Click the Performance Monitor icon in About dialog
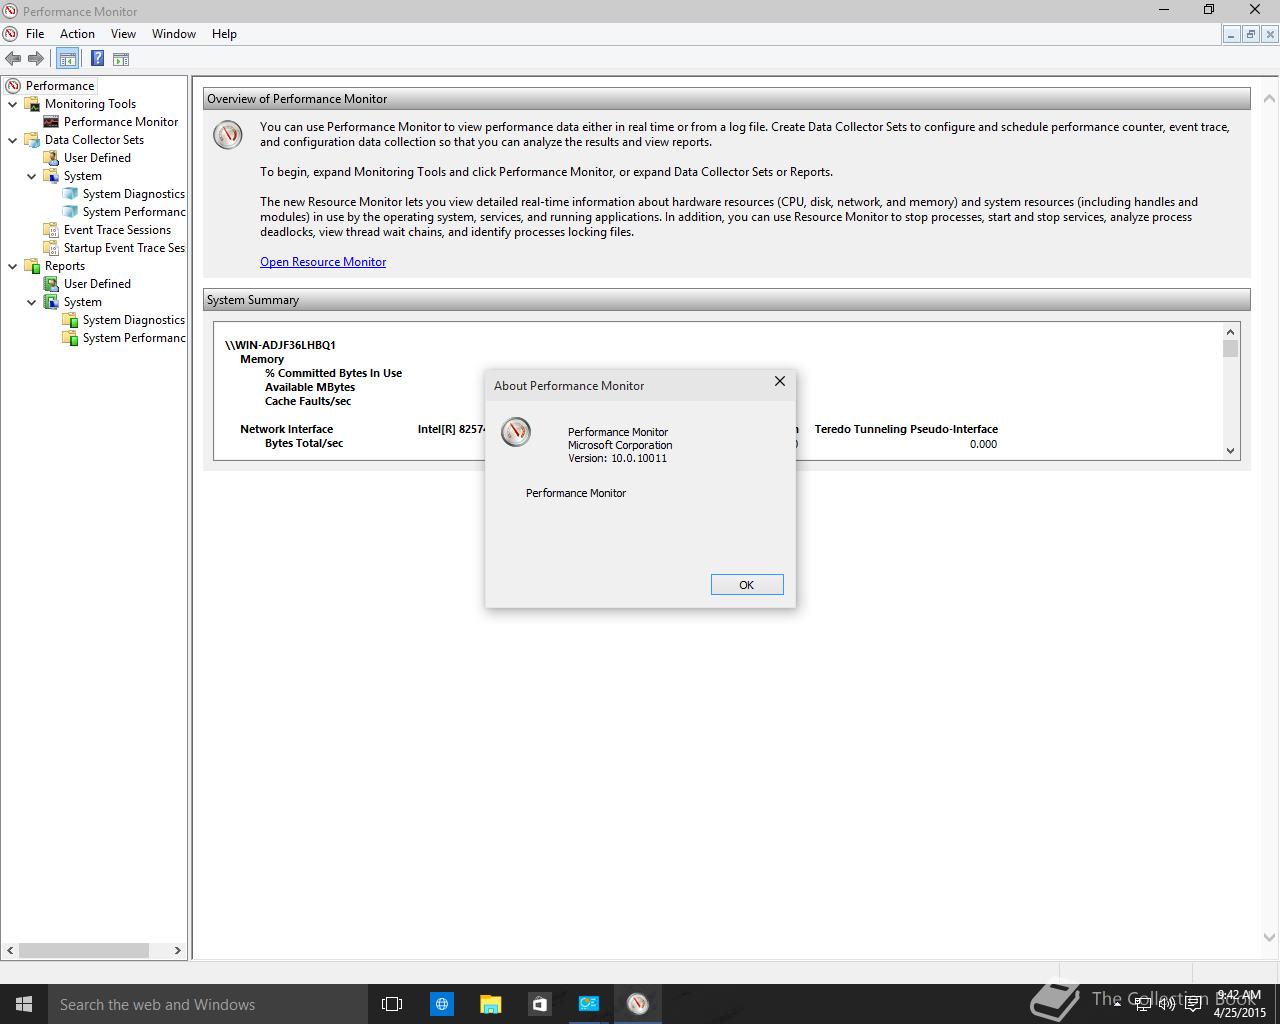The image size is (1280, 1024). point(516,432)
